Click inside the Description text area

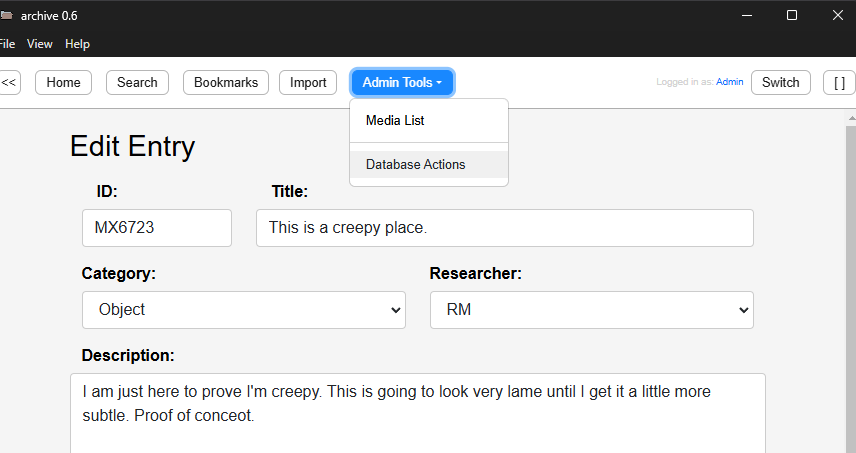(418, 413)
